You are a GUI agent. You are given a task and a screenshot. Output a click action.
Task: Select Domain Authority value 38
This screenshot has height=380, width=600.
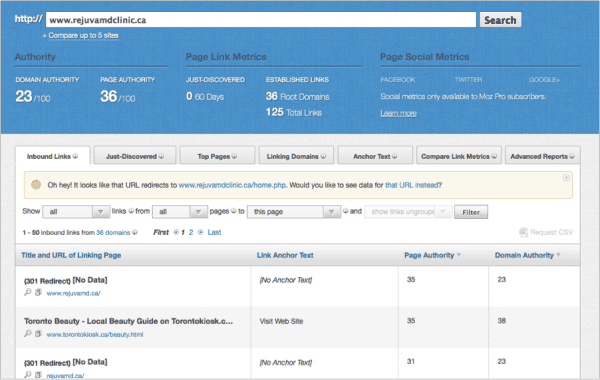point(502,321)
